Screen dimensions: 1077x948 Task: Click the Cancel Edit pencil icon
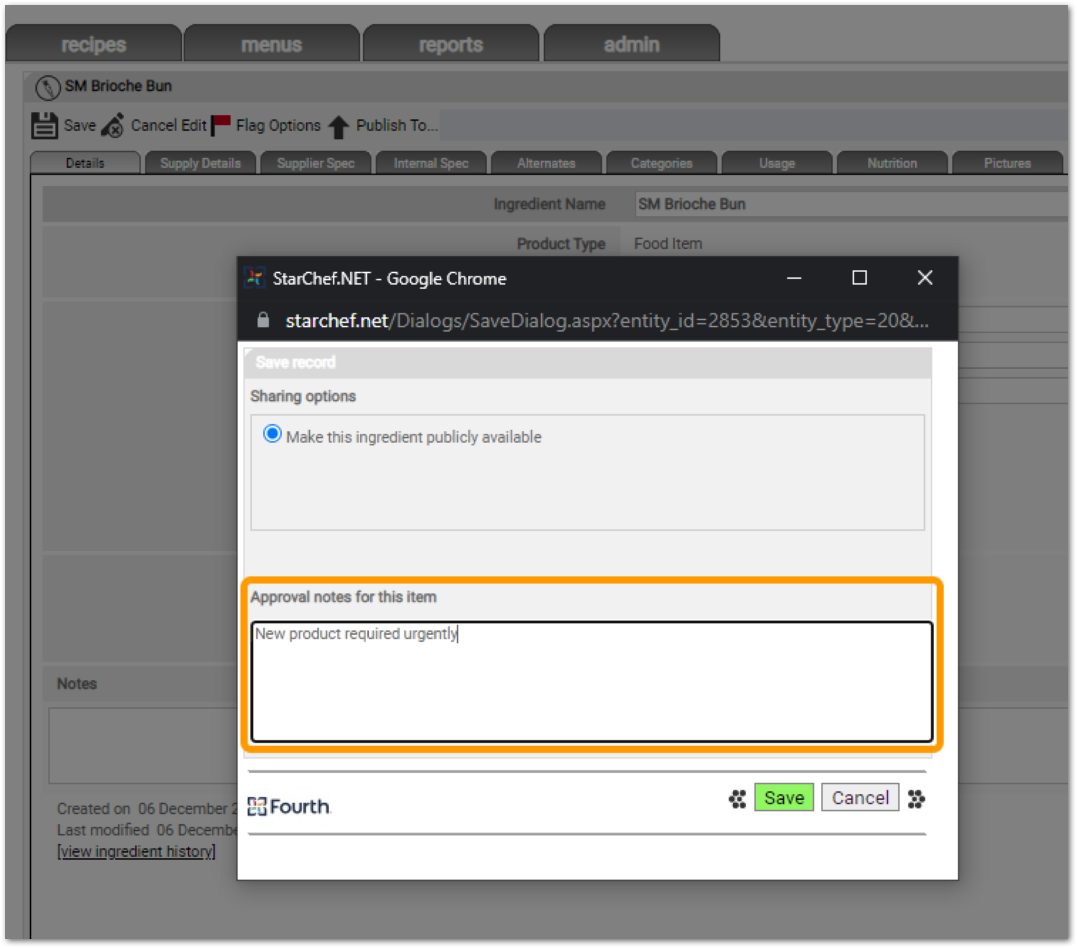pyautogui.click(x=113, y=126)
